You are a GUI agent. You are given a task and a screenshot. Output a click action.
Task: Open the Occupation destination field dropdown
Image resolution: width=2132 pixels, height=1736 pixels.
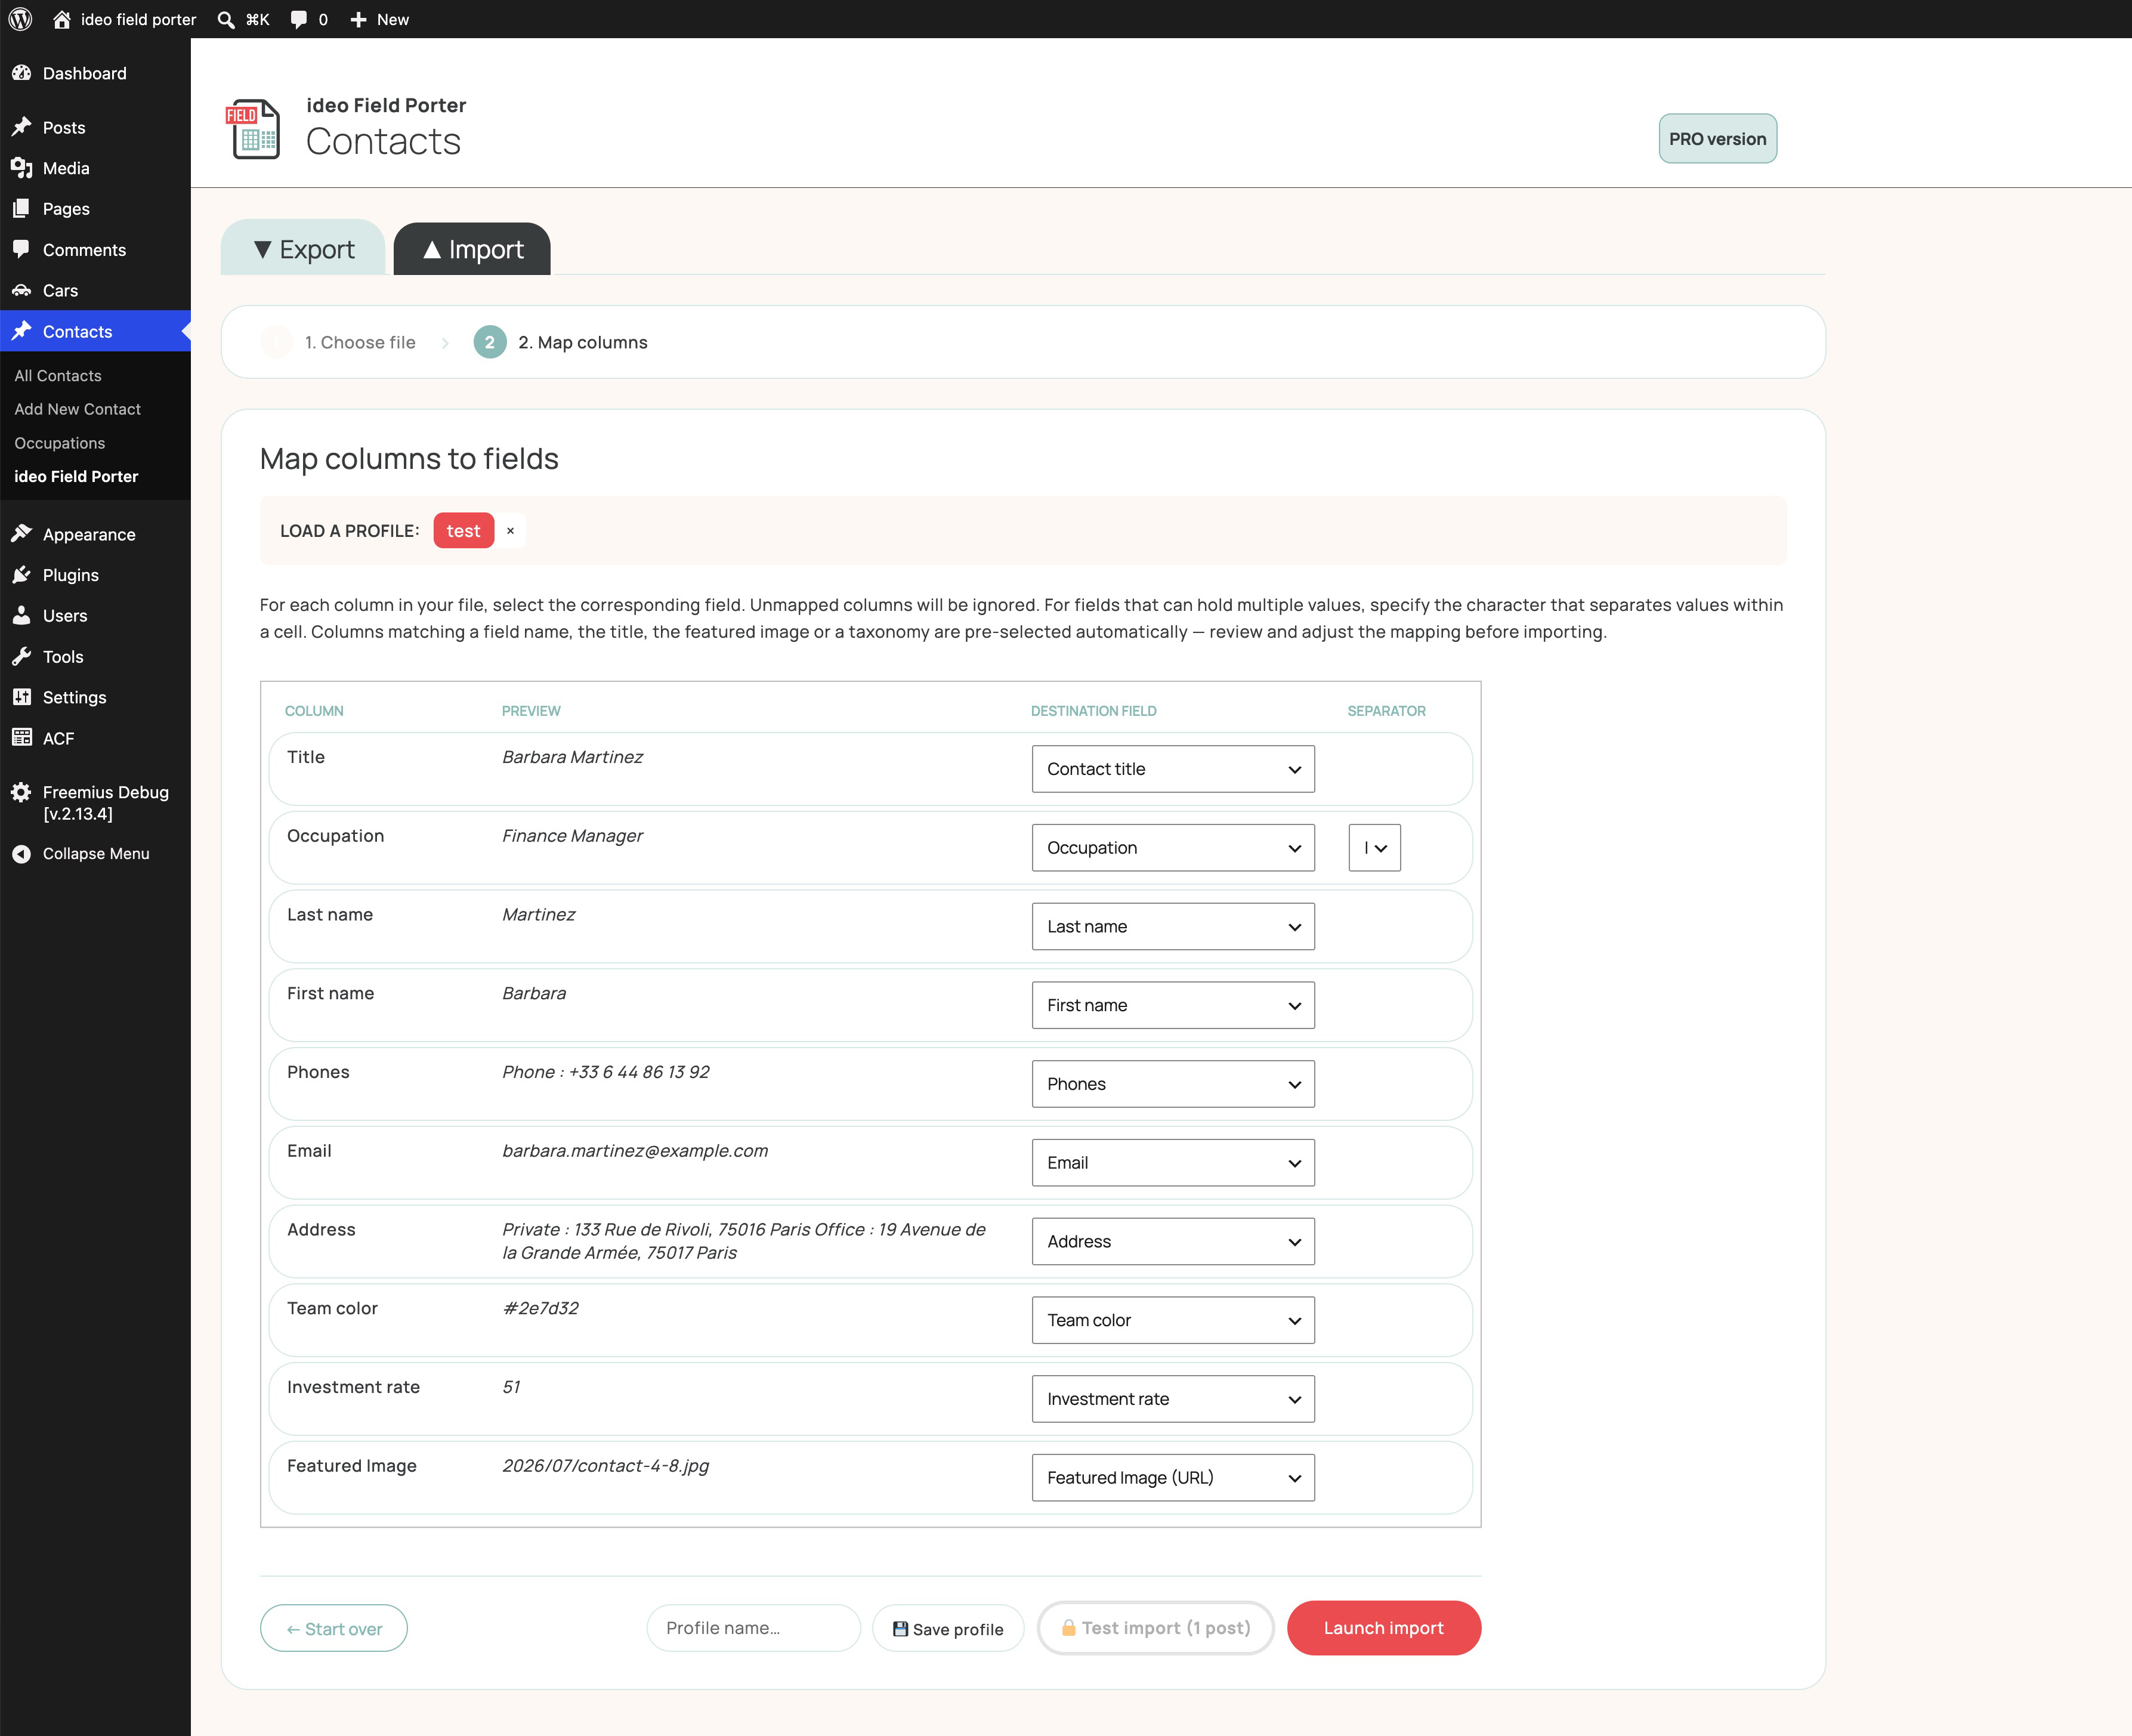pyautogui.click(x=1173, y=848)
